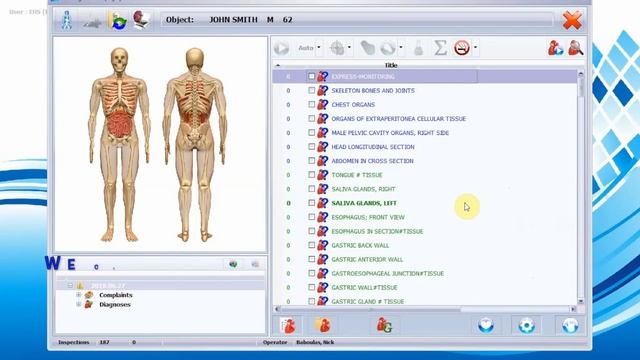Click the folder with green arrows icon
Image resolution: width=640 pixels, height=360 pixels.
tap(117, 20)
